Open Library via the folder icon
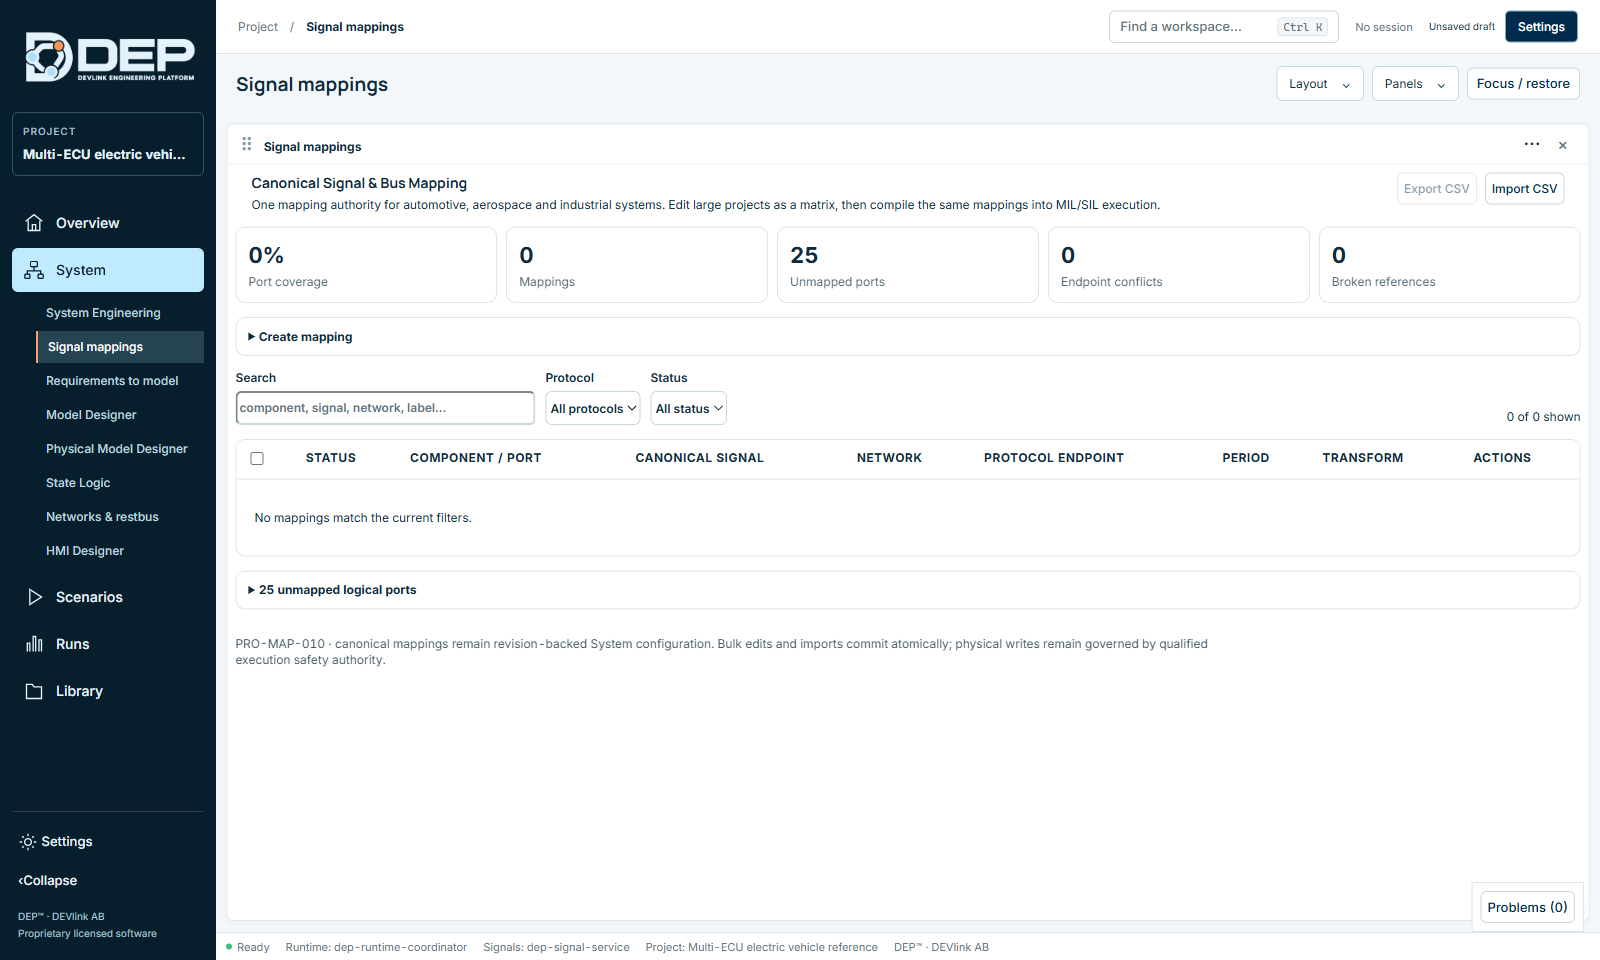The image size is (1600, 960). point(34,691)
